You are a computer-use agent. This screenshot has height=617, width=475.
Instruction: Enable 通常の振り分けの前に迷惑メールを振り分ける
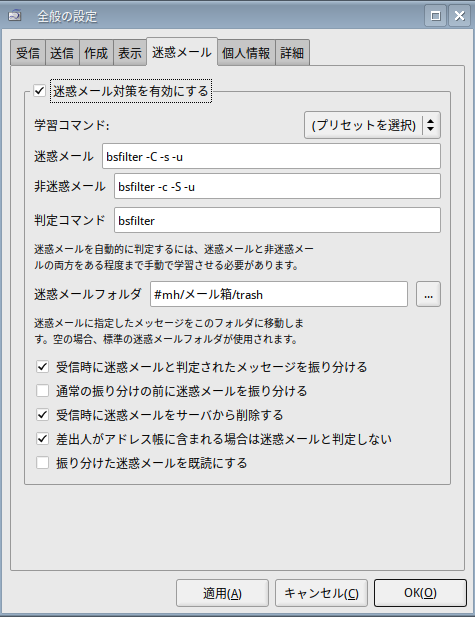point(43,391)
